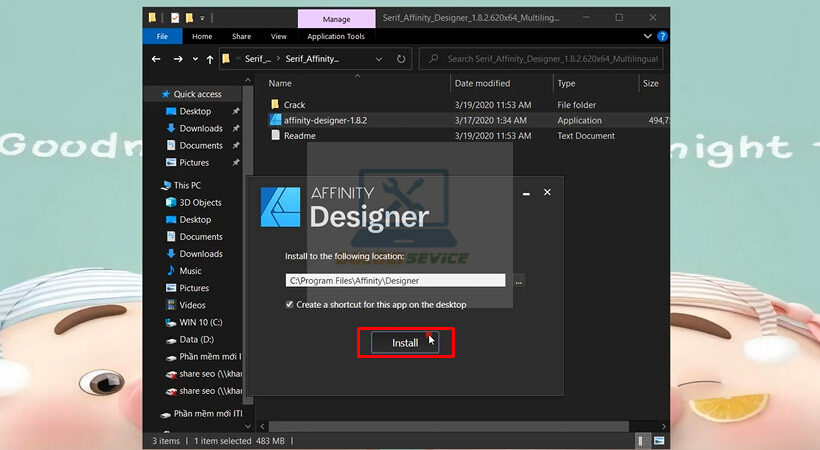Open Downloads under This PC

coord(201,254)
